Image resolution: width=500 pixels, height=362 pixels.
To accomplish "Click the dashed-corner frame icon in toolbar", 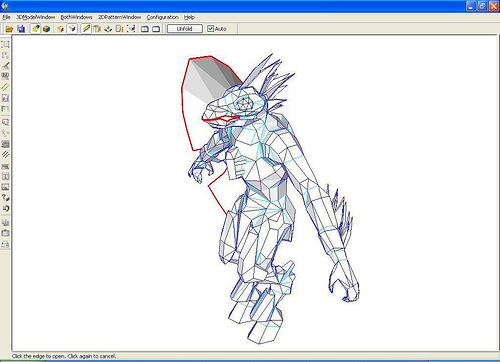I will pos(131,29).
